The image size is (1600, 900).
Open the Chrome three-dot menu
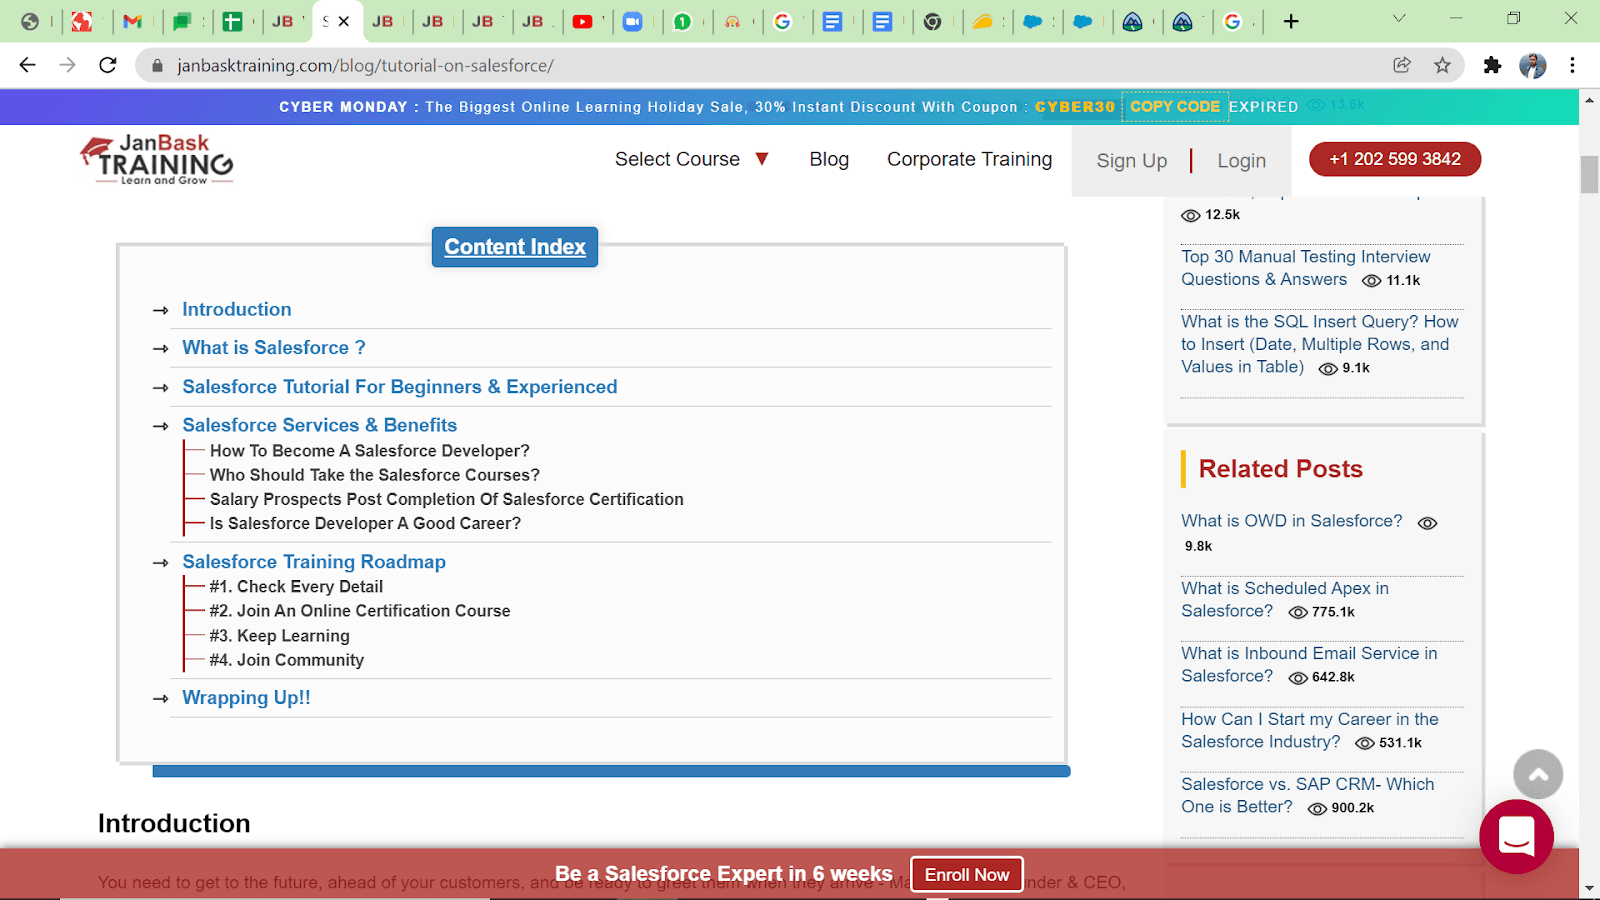pyautogui.click(x=1572, y=65)
